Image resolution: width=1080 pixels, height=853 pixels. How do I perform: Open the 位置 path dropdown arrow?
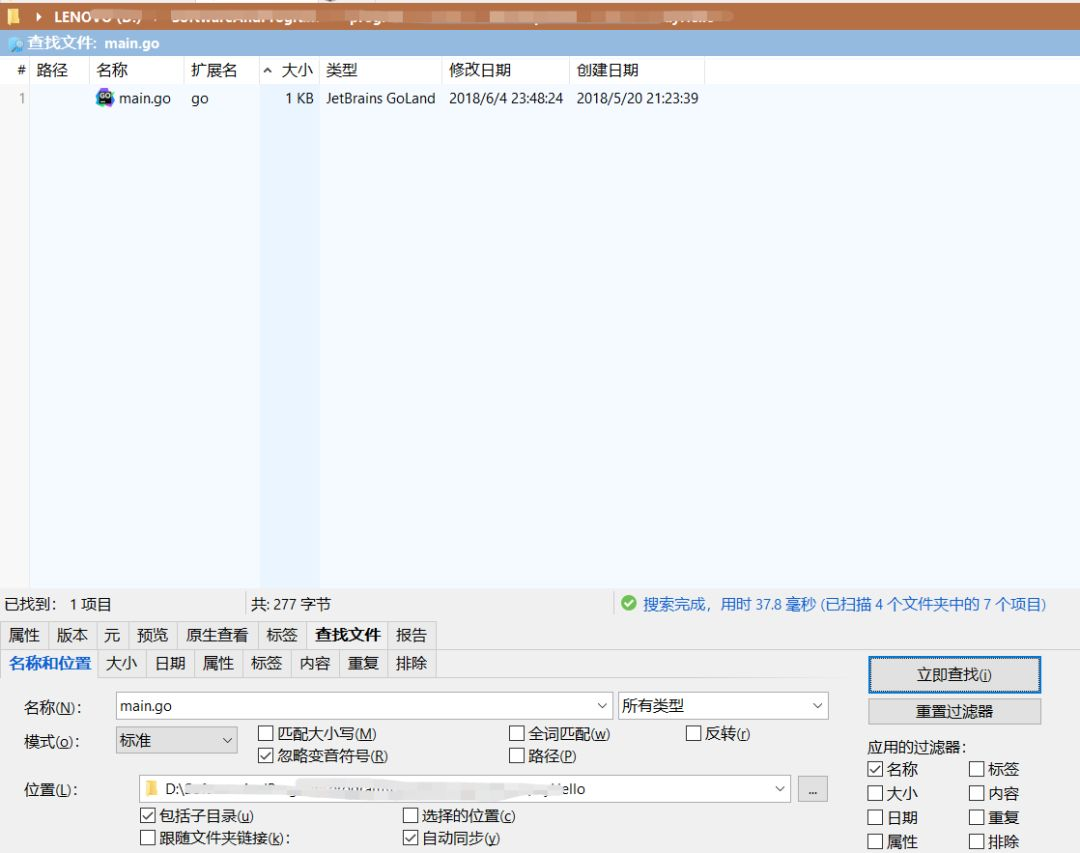coord(780,789)
